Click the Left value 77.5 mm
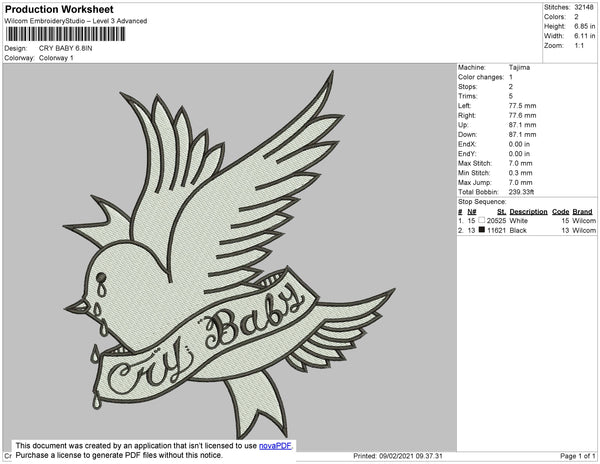Viewport: 600px width, 464px height. click(522, 106)
